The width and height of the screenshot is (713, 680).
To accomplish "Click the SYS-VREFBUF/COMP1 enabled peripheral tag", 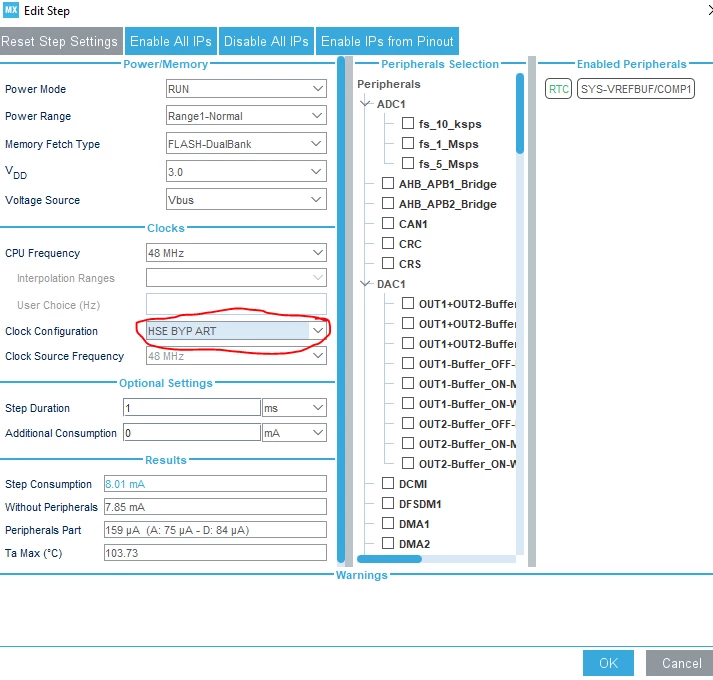I will click(636, 89).
